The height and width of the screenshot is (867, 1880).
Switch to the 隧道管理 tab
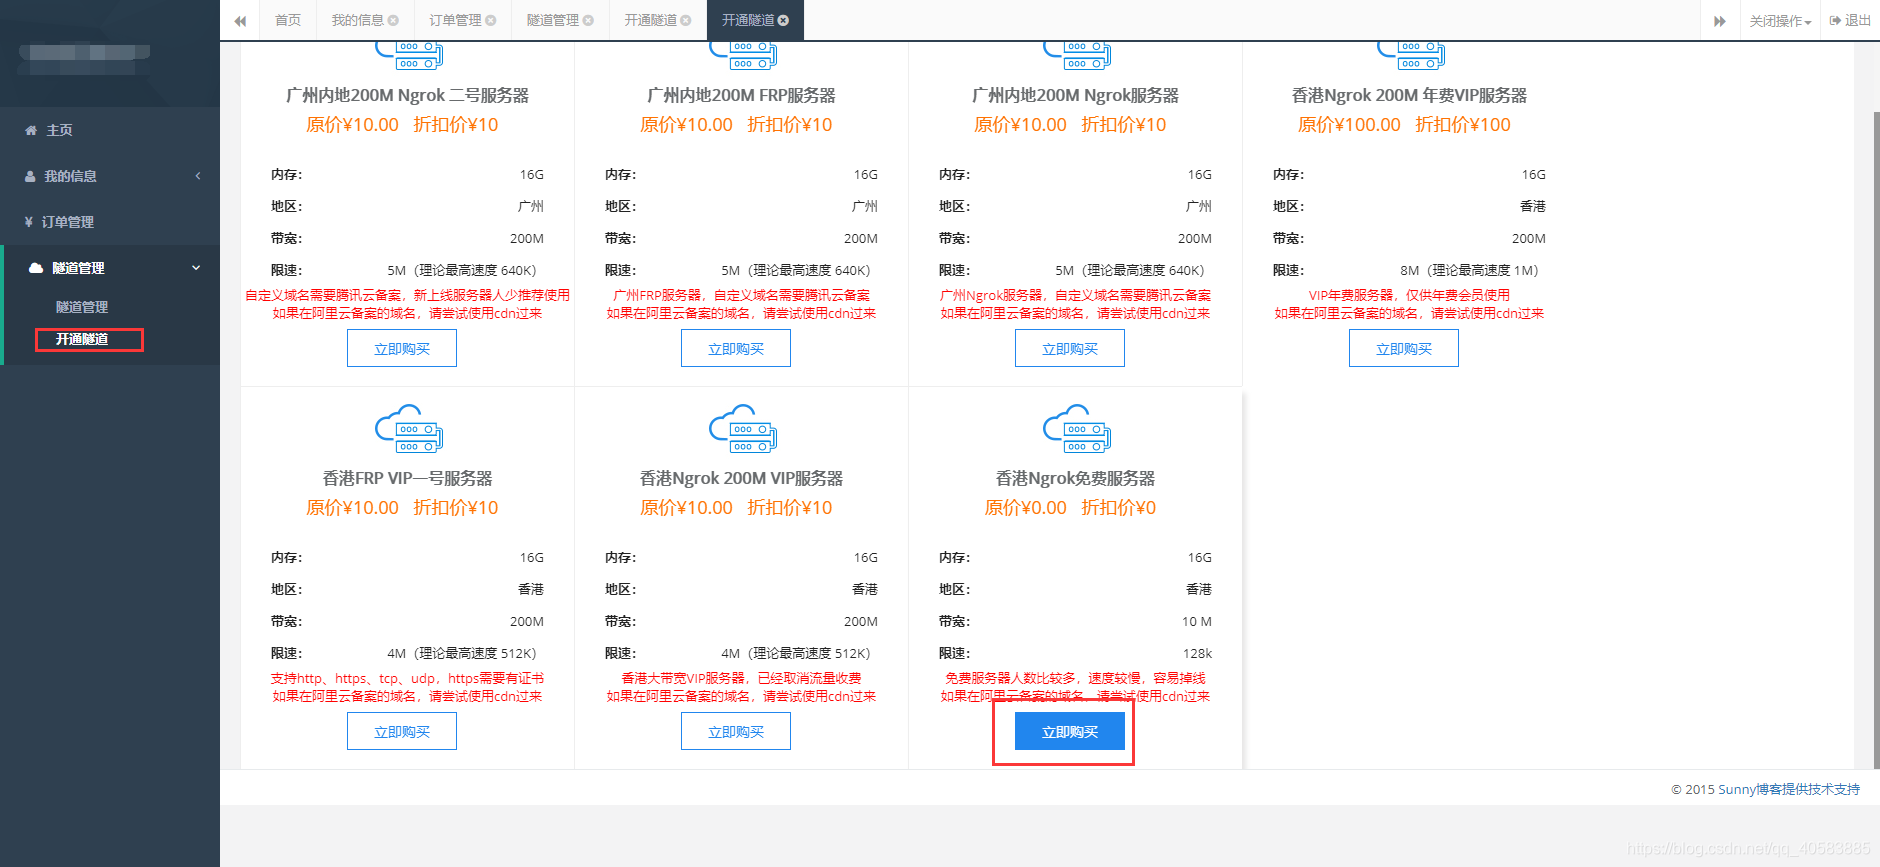[552, 20]
